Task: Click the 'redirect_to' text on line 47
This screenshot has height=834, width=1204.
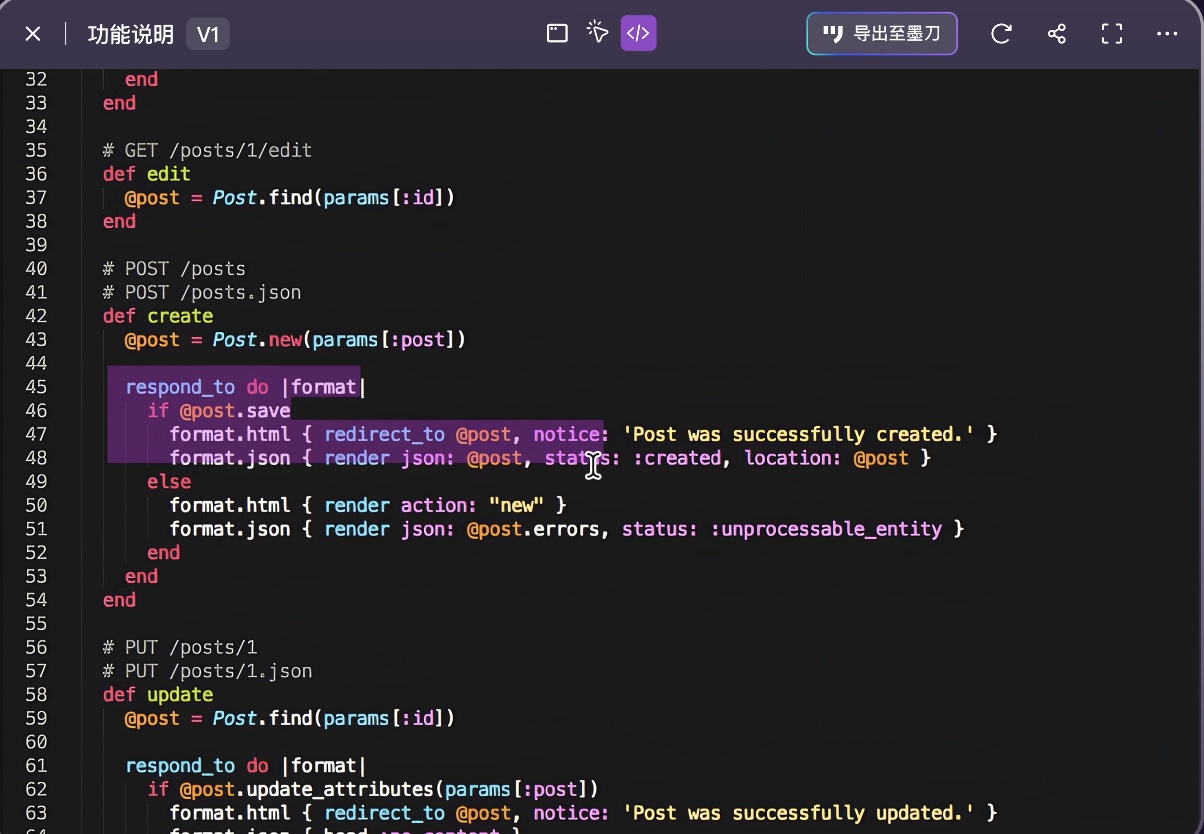Action: pyautogui.click(x=385, y=434)
